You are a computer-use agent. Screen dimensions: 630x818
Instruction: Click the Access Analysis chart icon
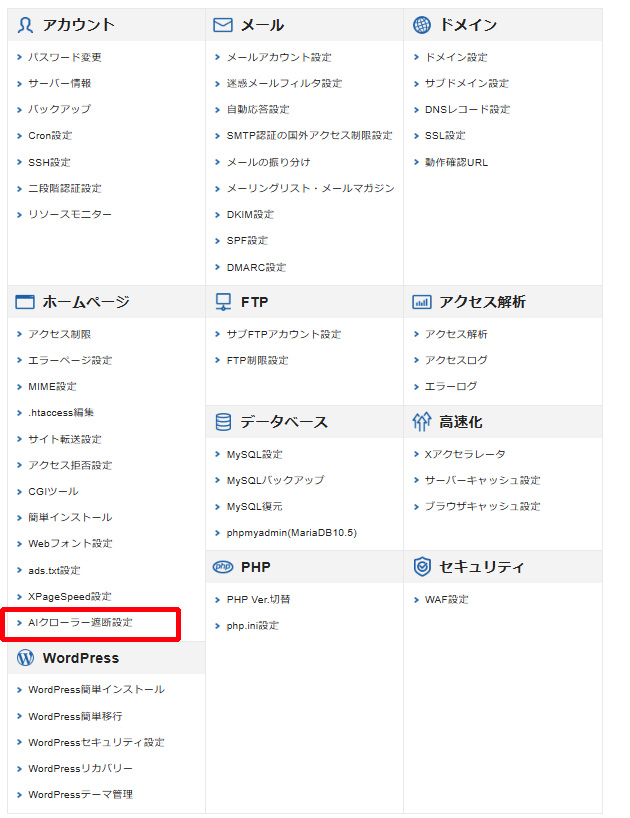pyautogui.click(x=422, y=302)
